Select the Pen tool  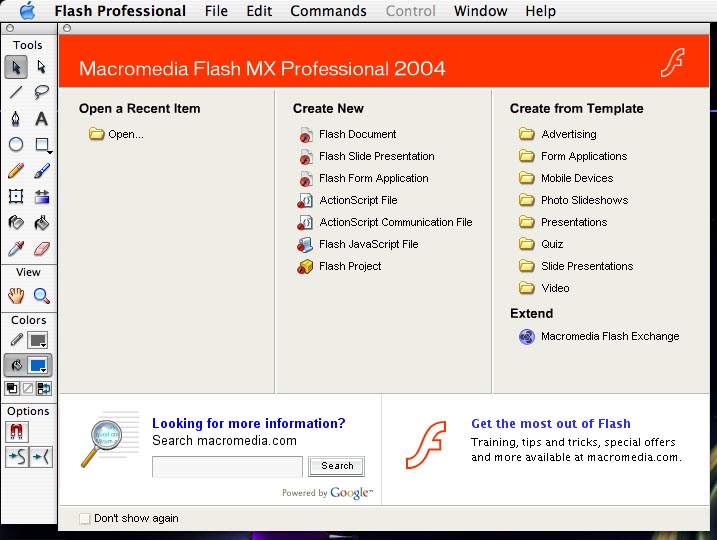[x=16, y=119]
